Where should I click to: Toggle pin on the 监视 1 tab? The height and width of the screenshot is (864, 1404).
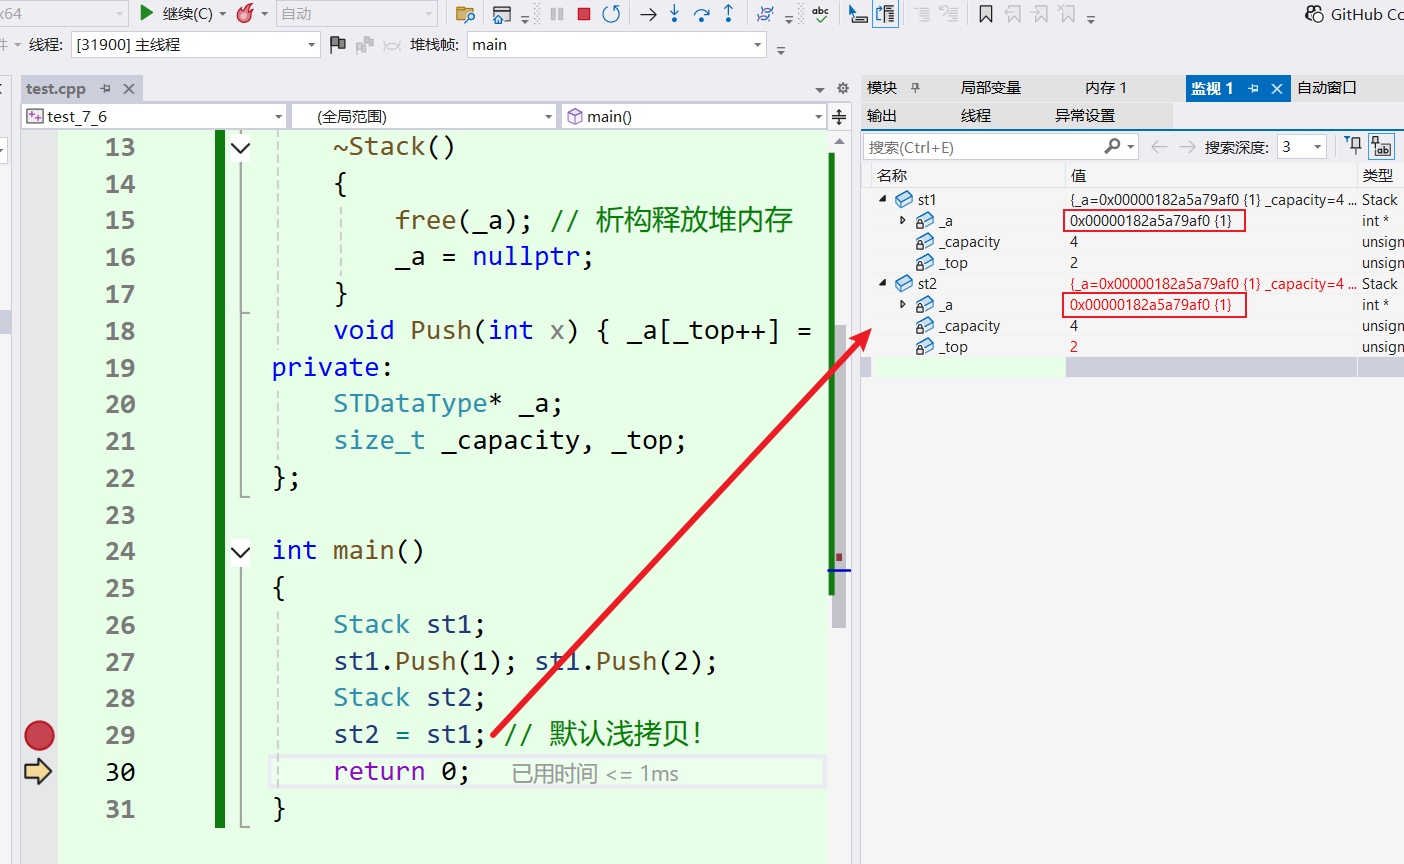click(1253, 89)
